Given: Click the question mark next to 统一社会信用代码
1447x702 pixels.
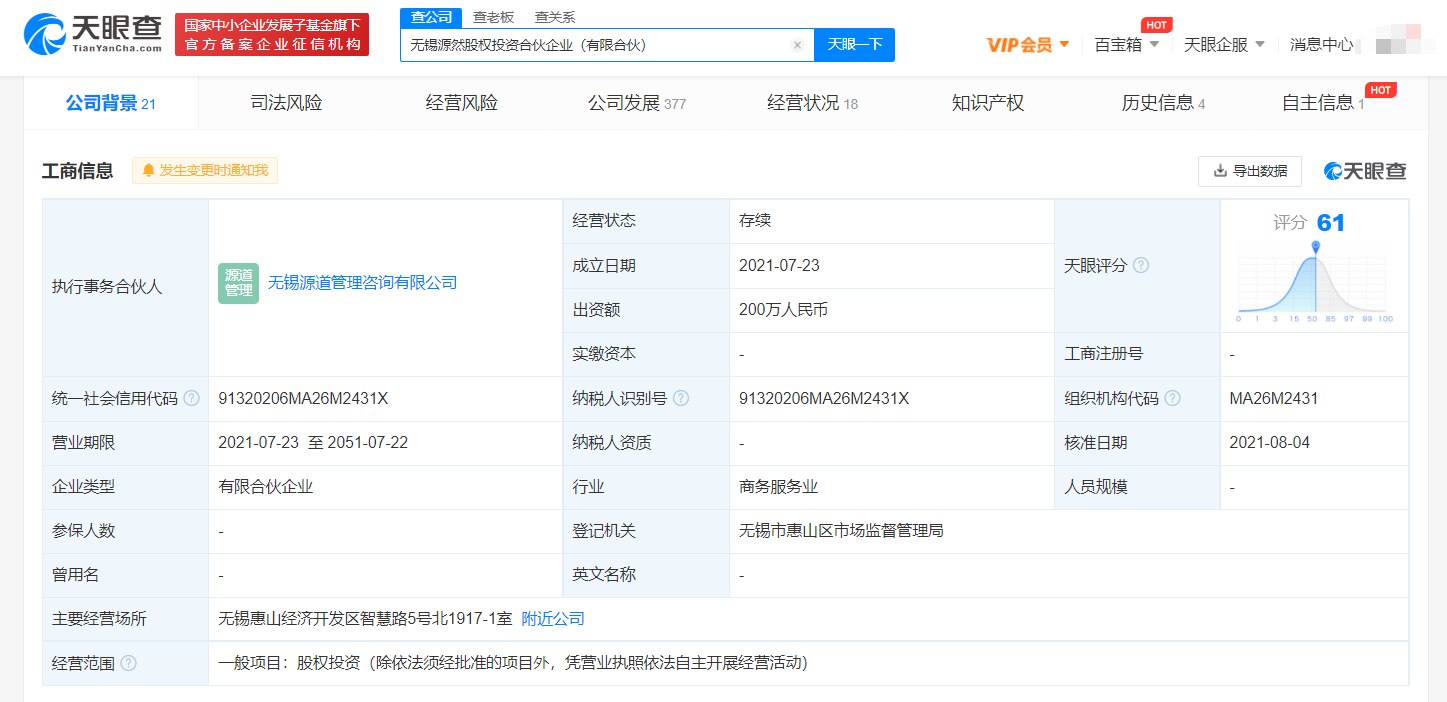Looking at the screenshot, I should click(x=190, y=398).
